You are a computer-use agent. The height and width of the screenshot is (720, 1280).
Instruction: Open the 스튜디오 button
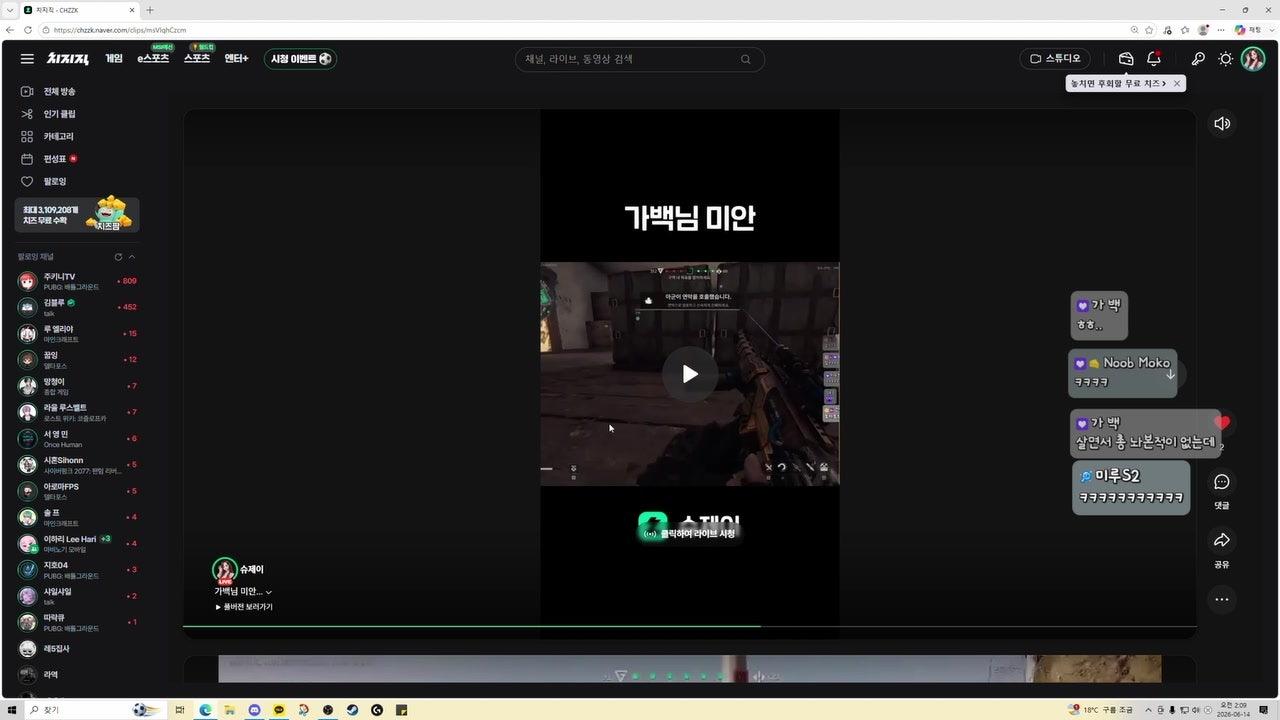[x=1055, y=59]
